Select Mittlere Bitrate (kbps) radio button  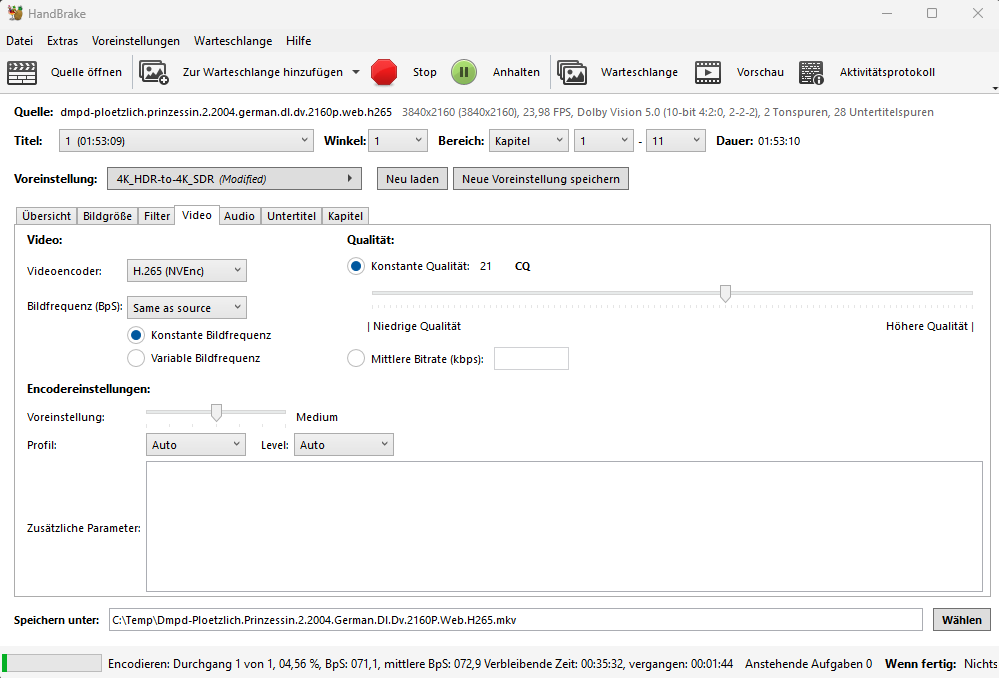(356, 358)
